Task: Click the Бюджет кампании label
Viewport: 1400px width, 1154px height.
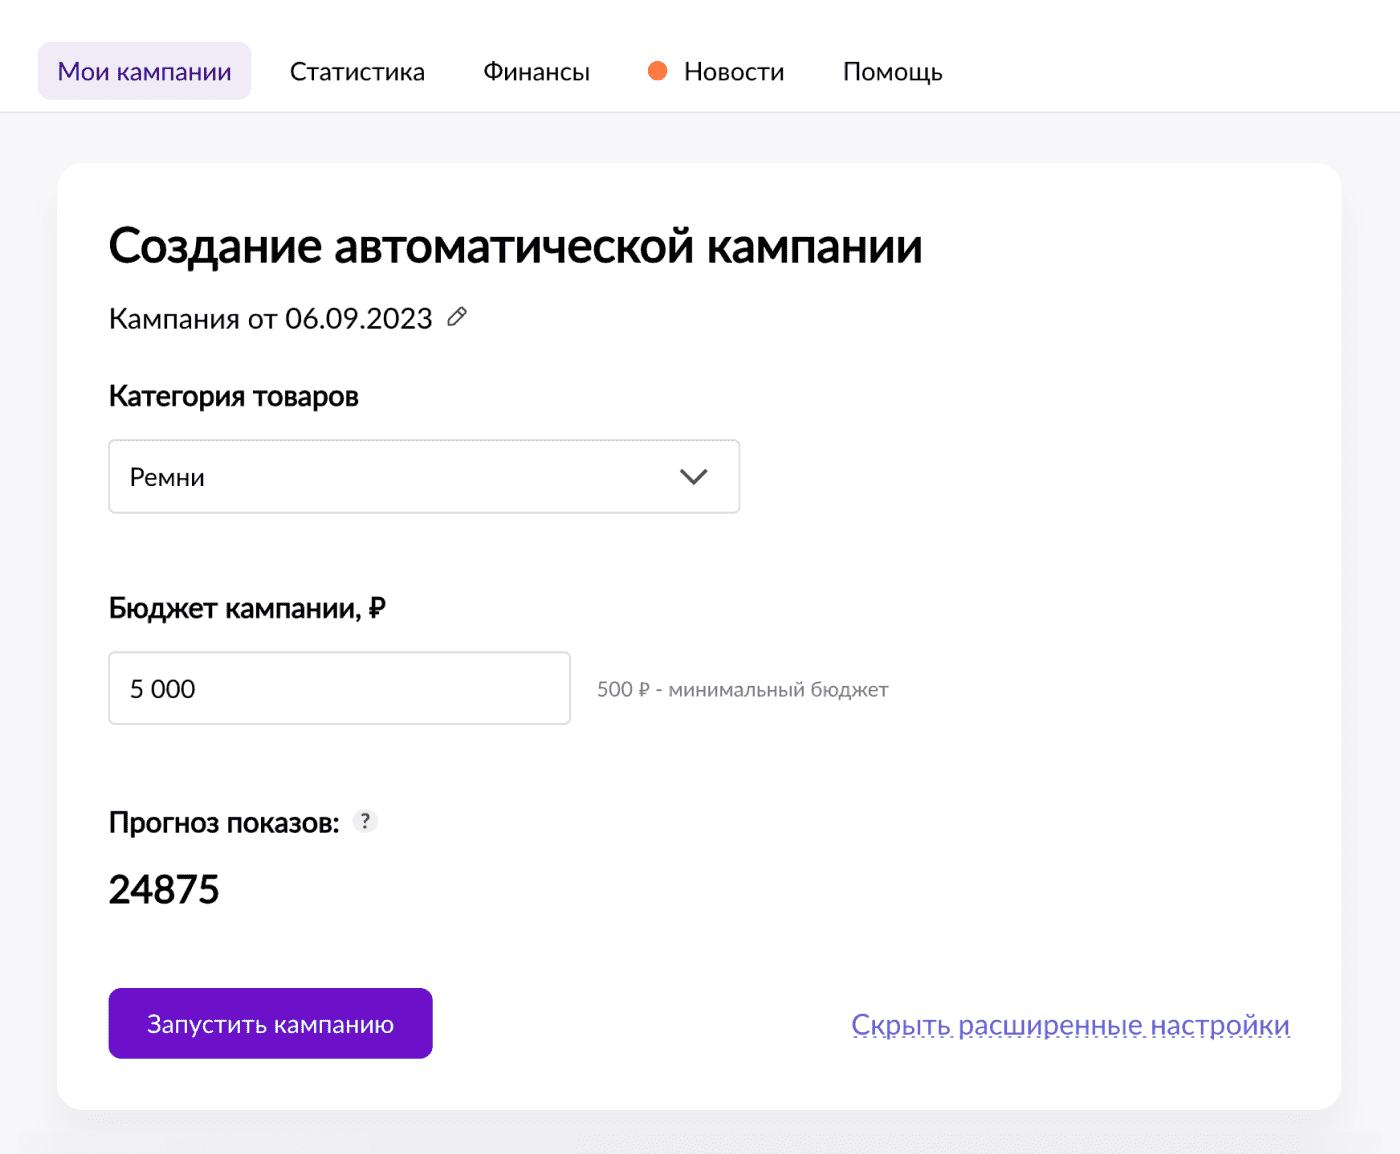Action: [x=247, y=608]
